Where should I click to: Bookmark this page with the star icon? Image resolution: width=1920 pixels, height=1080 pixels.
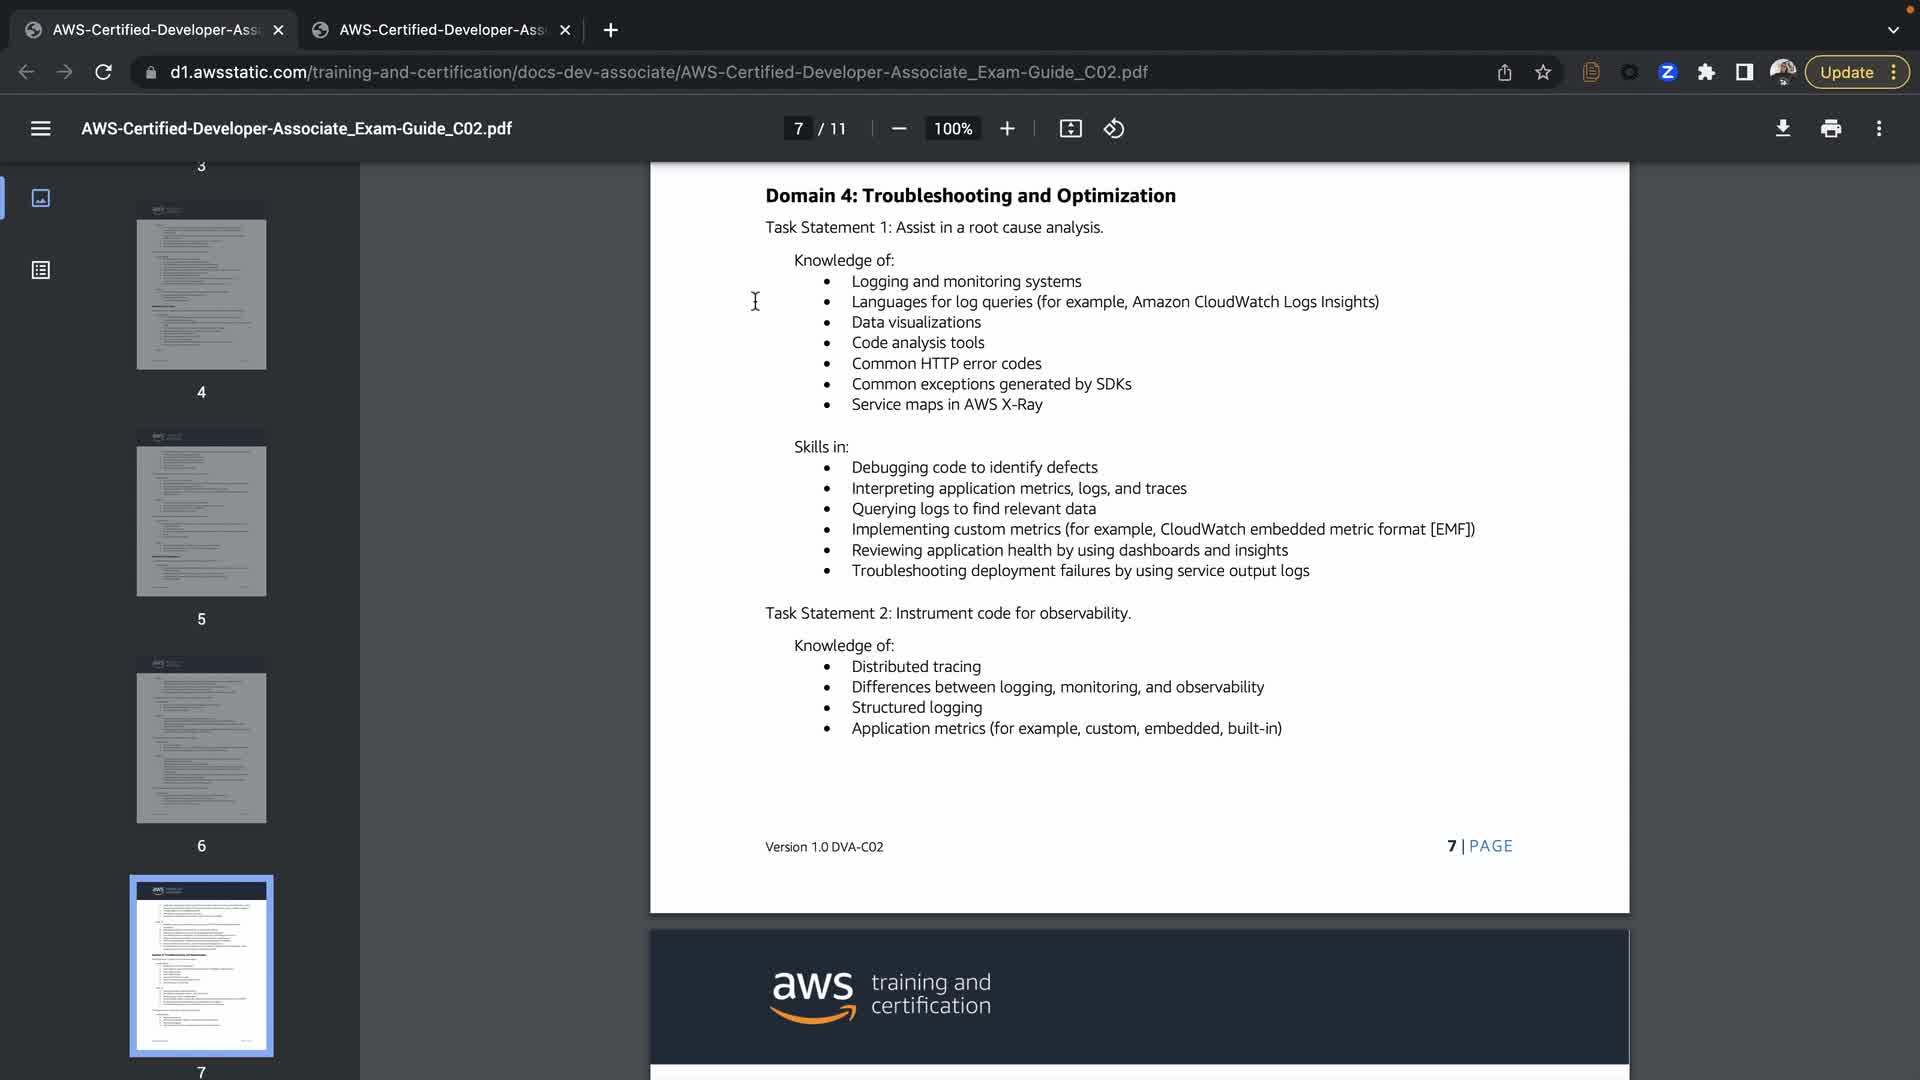(1543, 72)
